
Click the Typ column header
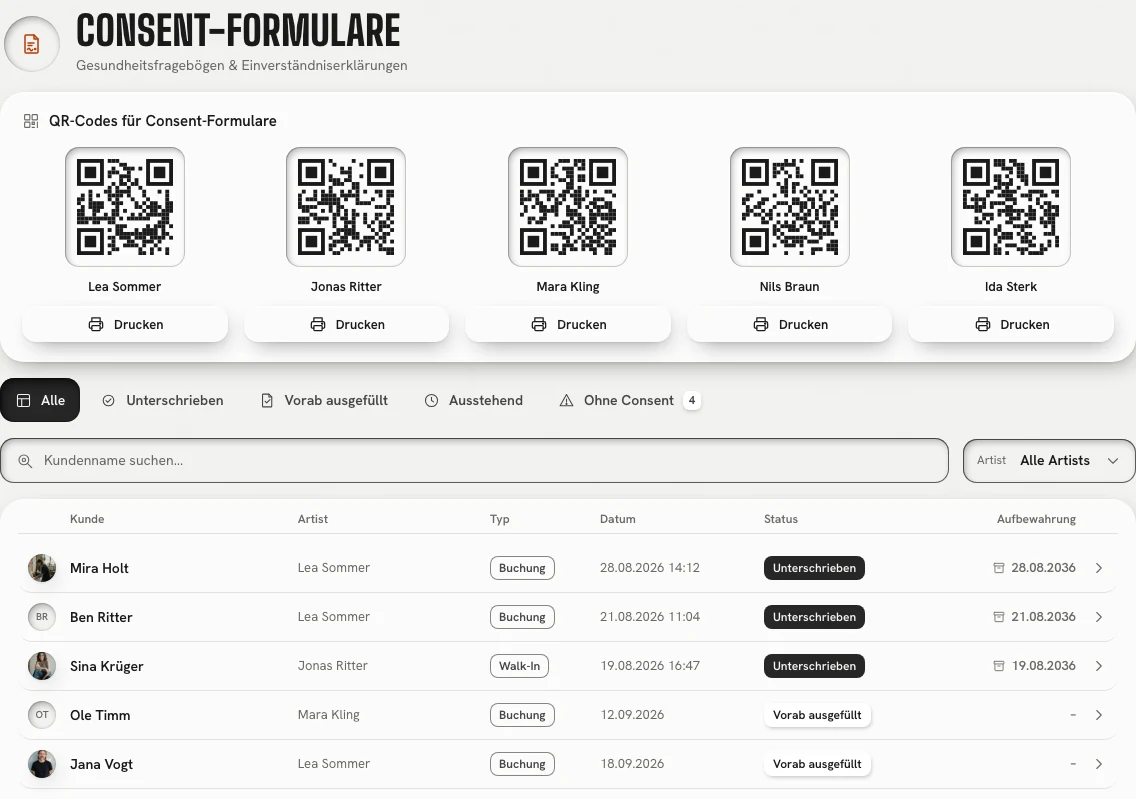tap(500, 519)
